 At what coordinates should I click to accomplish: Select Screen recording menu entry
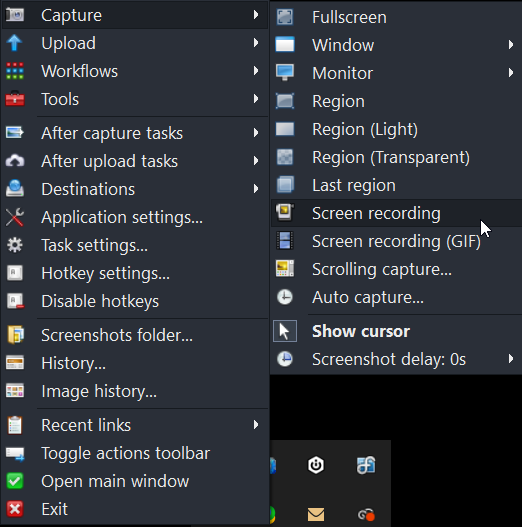pyautogui.click(x=397, y=213)
